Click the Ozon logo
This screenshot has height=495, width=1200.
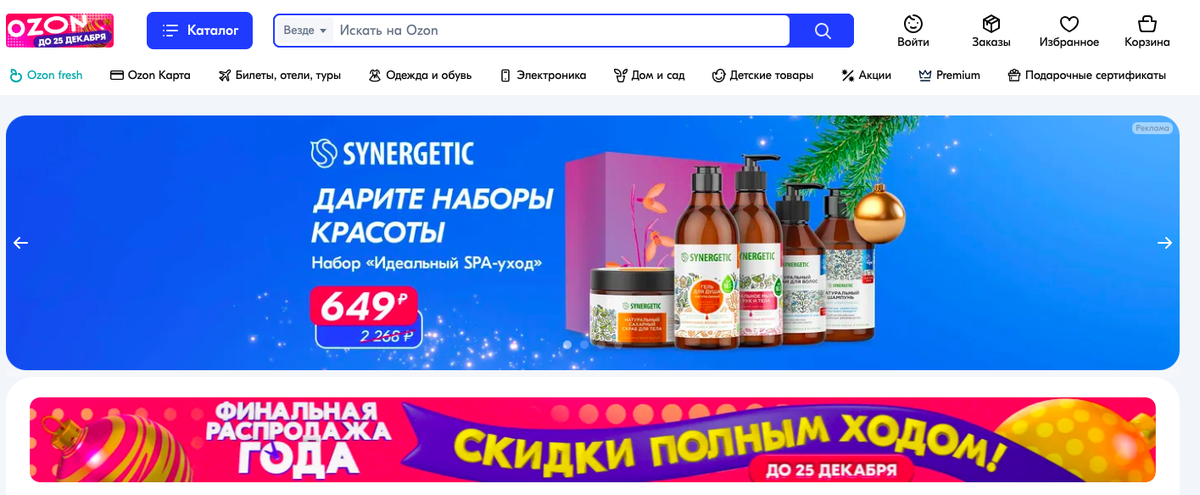pos(60,30)
